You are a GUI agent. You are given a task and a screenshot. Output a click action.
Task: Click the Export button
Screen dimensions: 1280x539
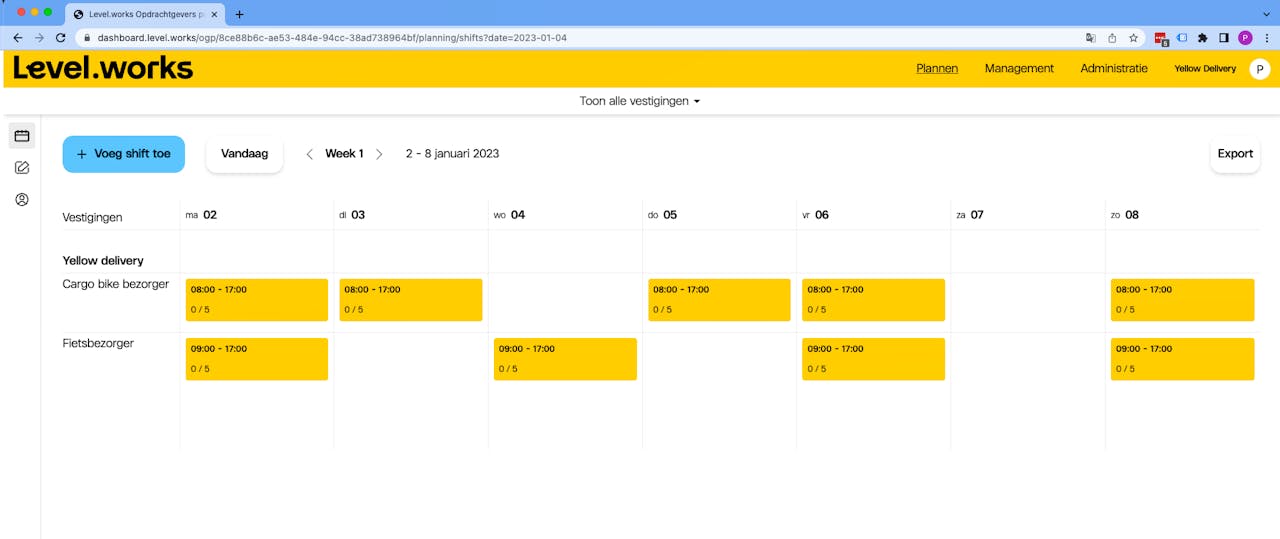point(1235,154)
